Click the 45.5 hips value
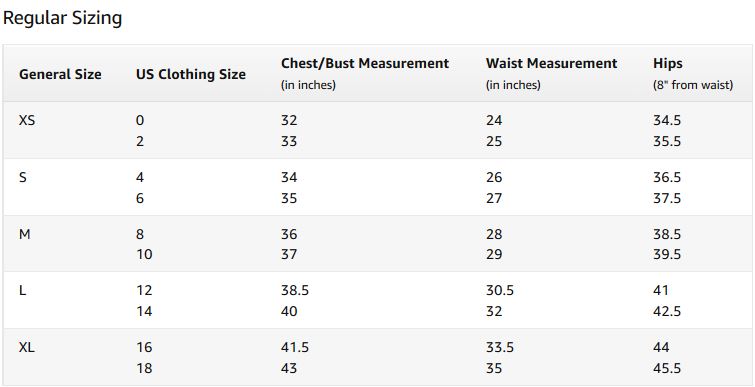Screen dimensions: 755x387 667,369
